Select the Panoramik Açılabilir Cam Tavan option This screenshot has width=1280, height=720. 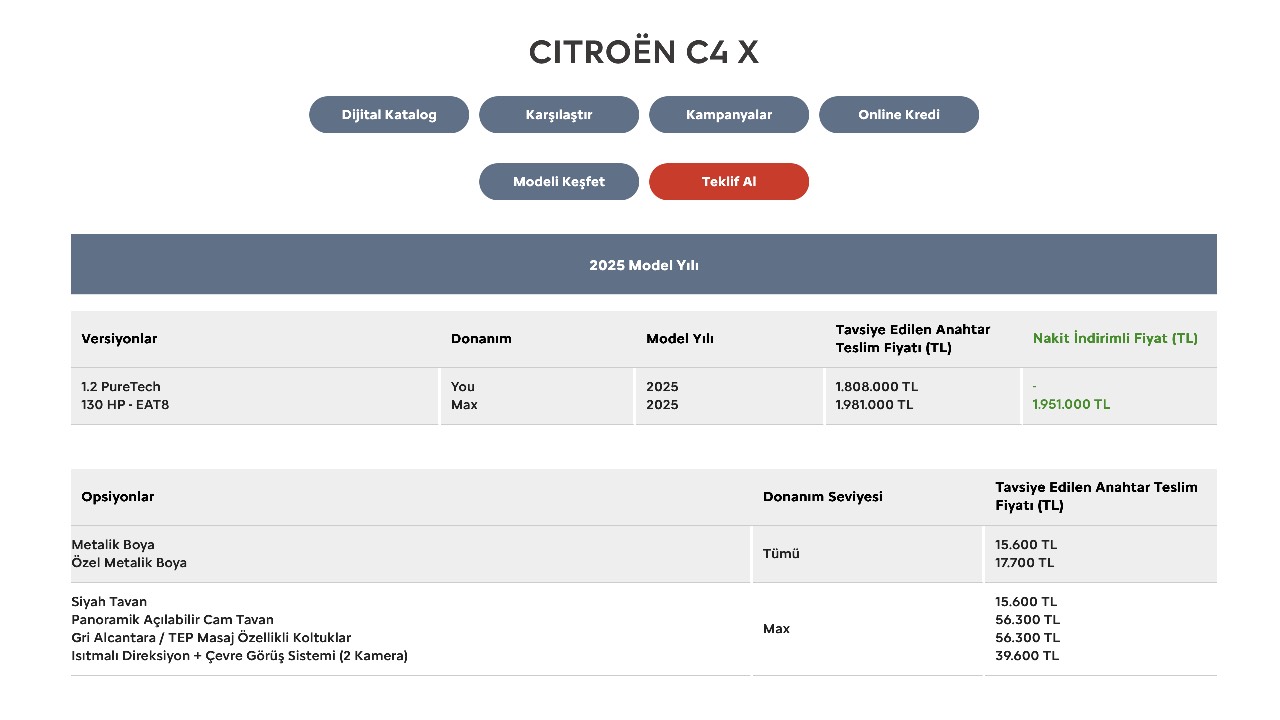[172, 620]
